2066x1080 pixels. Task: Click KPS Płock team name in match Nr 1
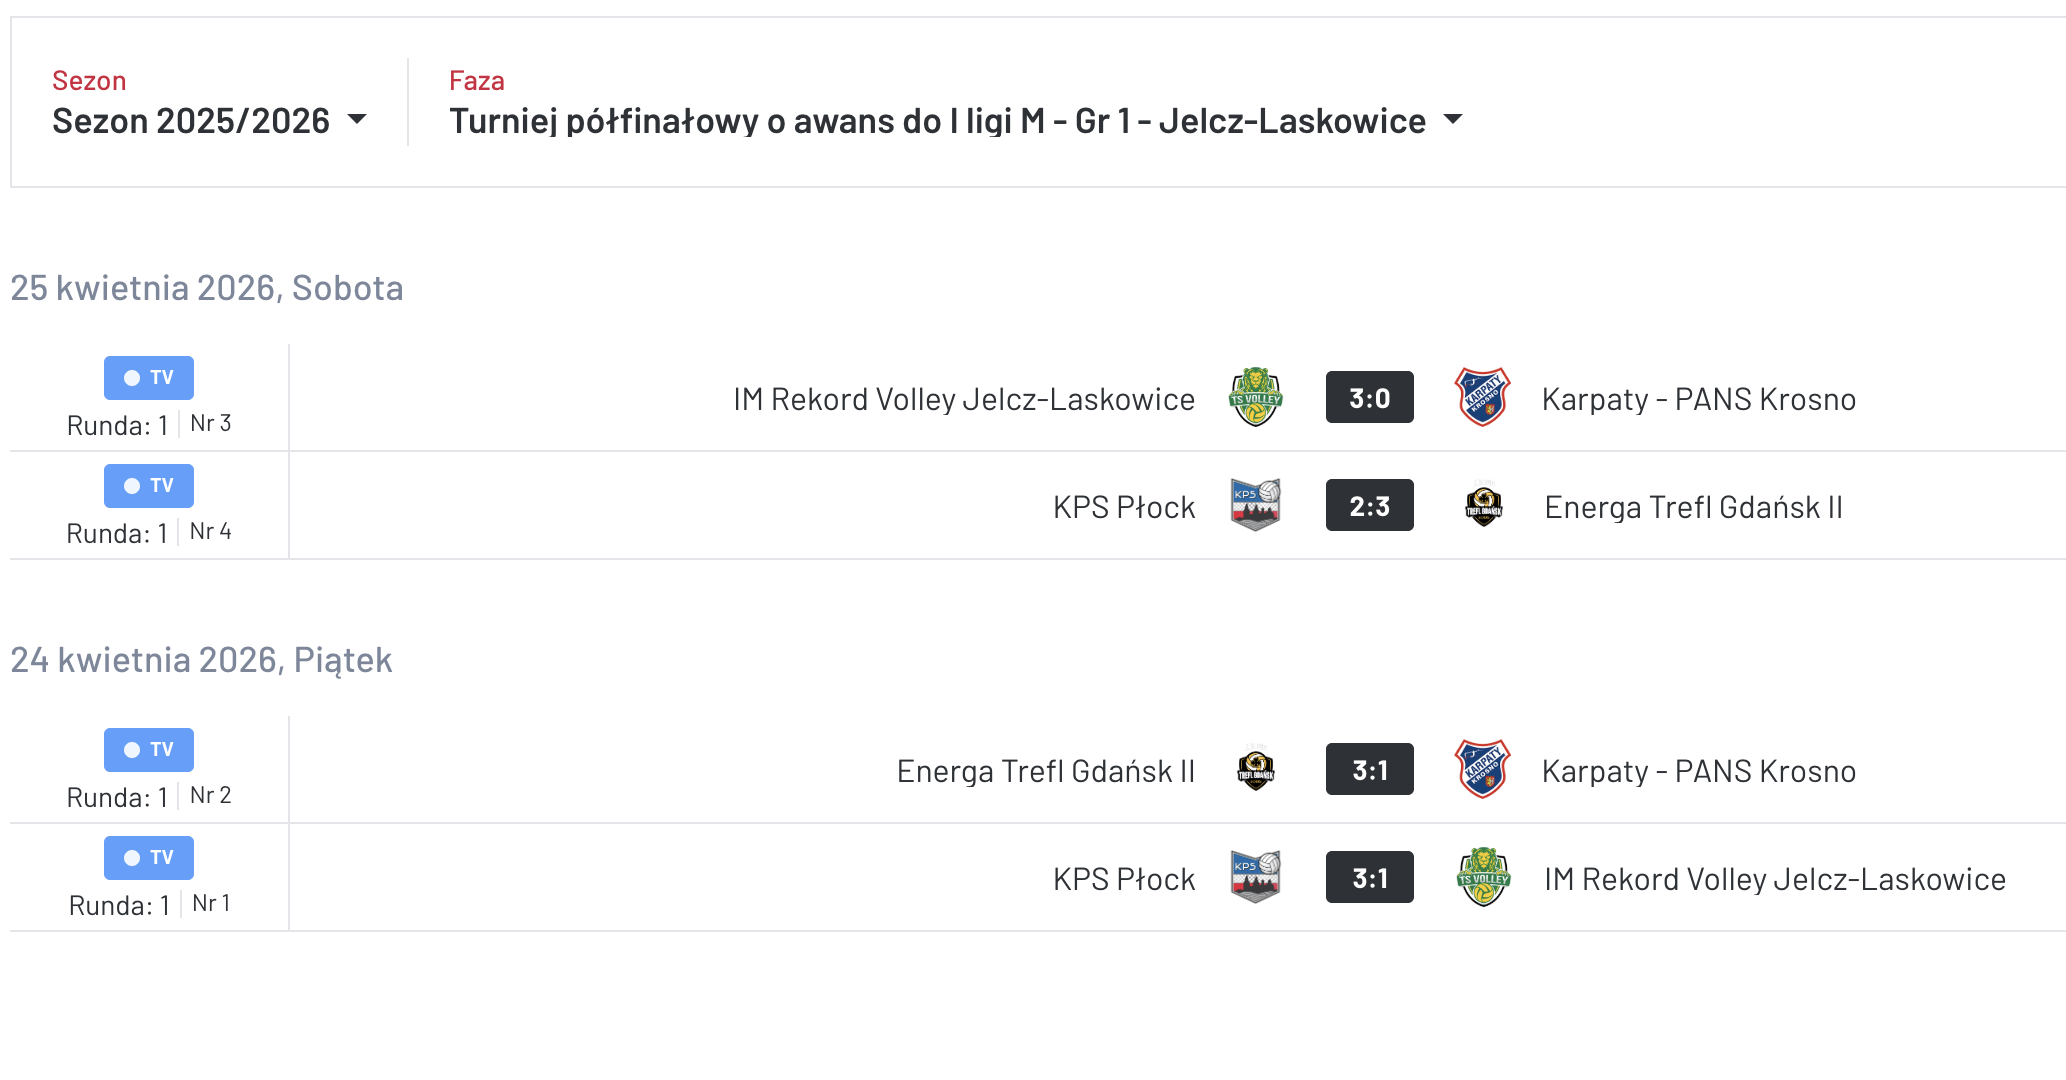(x=1123, y=879)
